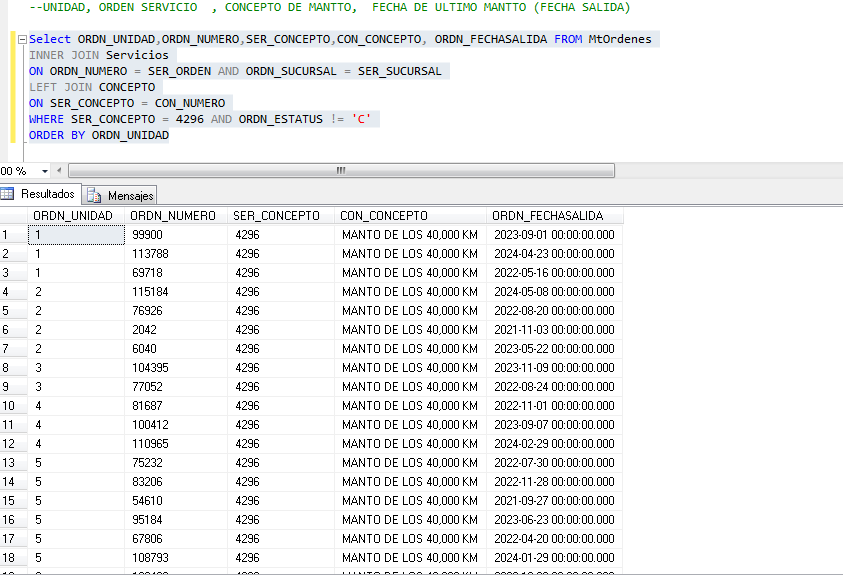
Task: Switch to the Resultados tab
Action: coord(40,194)
